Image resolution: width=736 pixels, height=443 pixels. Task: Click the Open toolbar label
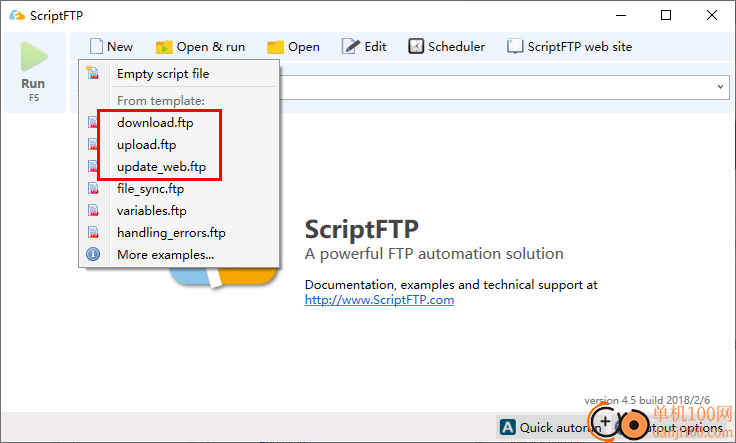304,47
